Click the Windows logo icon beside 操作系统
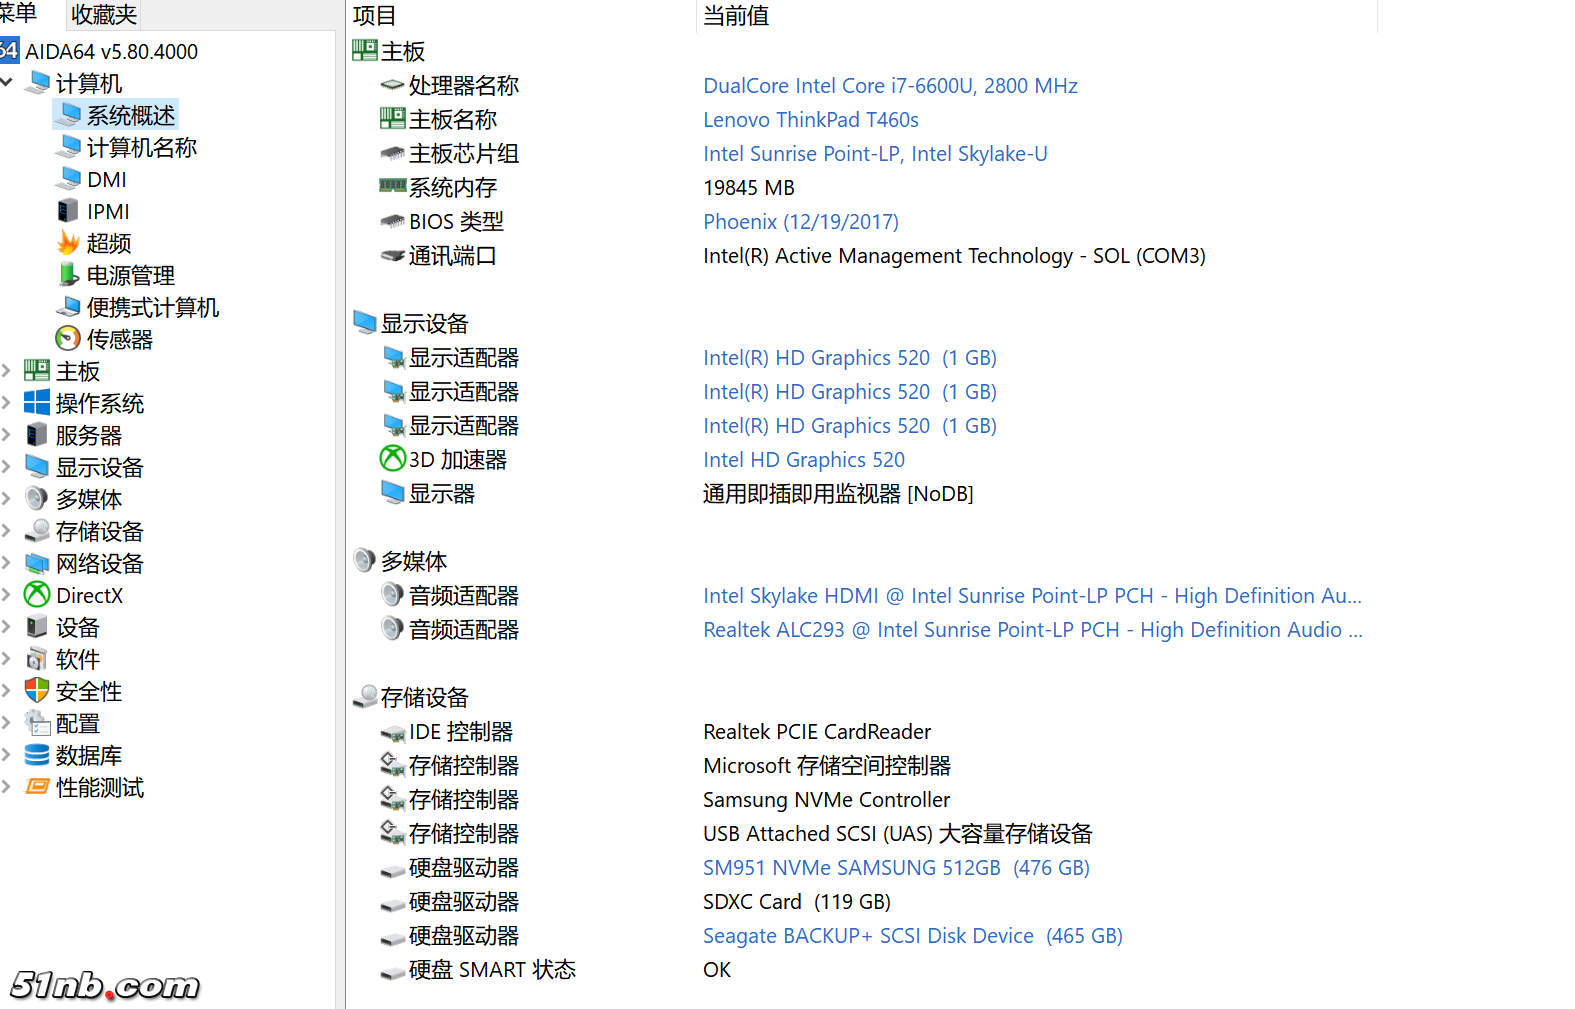This screenshot has width=1575, height=1009. 37,403
